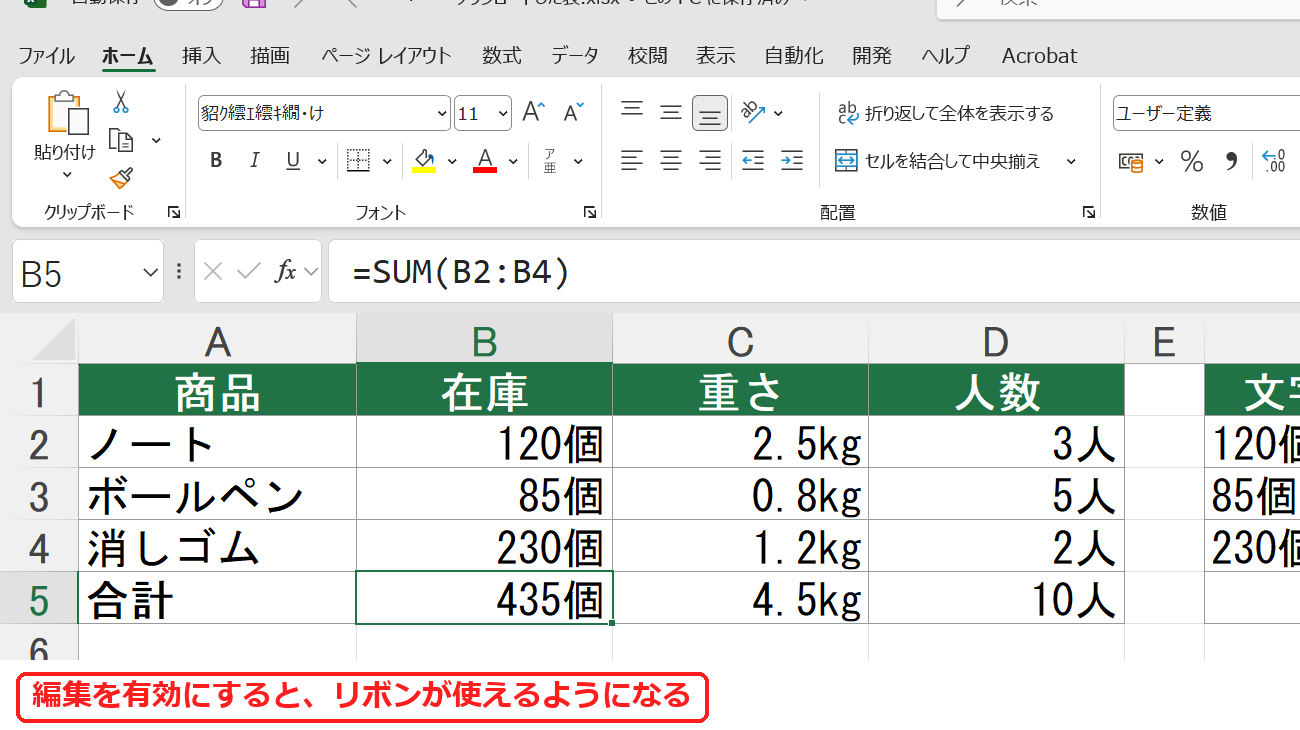The width and height of the screenshot is (1300, 730).
Task: Open the ユーザー定義 number format box
Action: coord(1206,113)
